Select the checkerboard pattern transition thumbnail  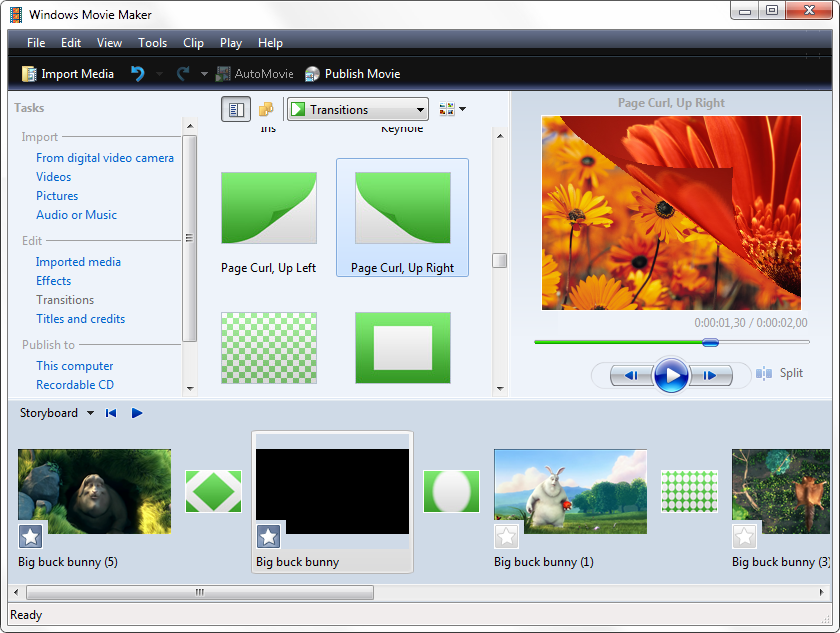coord(269,348)
